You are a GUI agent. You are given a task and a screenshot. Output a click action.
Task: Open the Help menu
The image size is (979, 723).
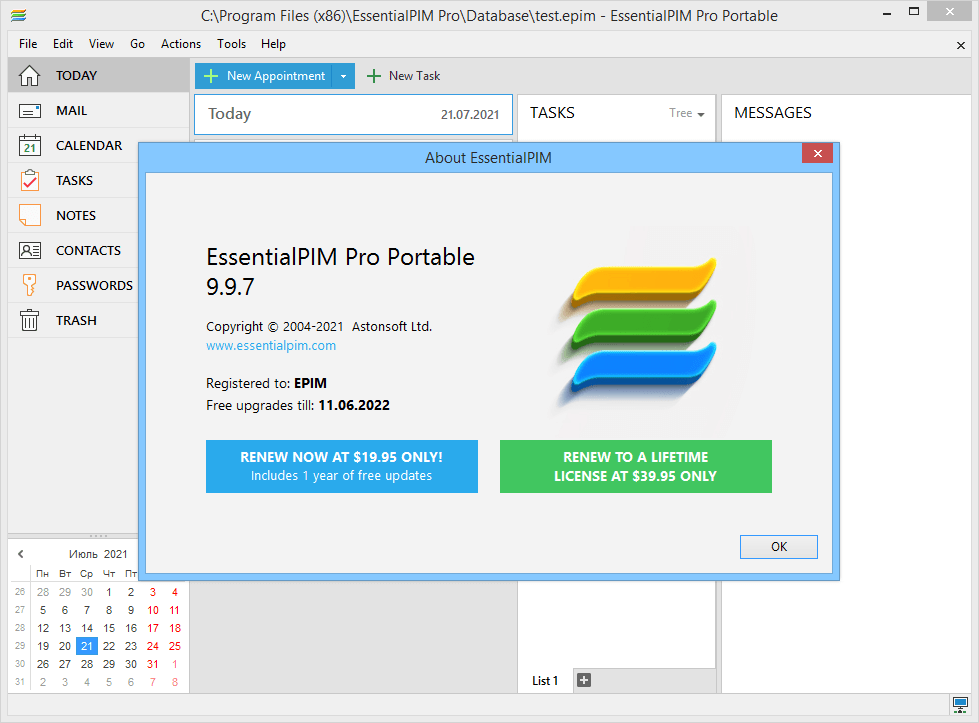pos(273,44)
